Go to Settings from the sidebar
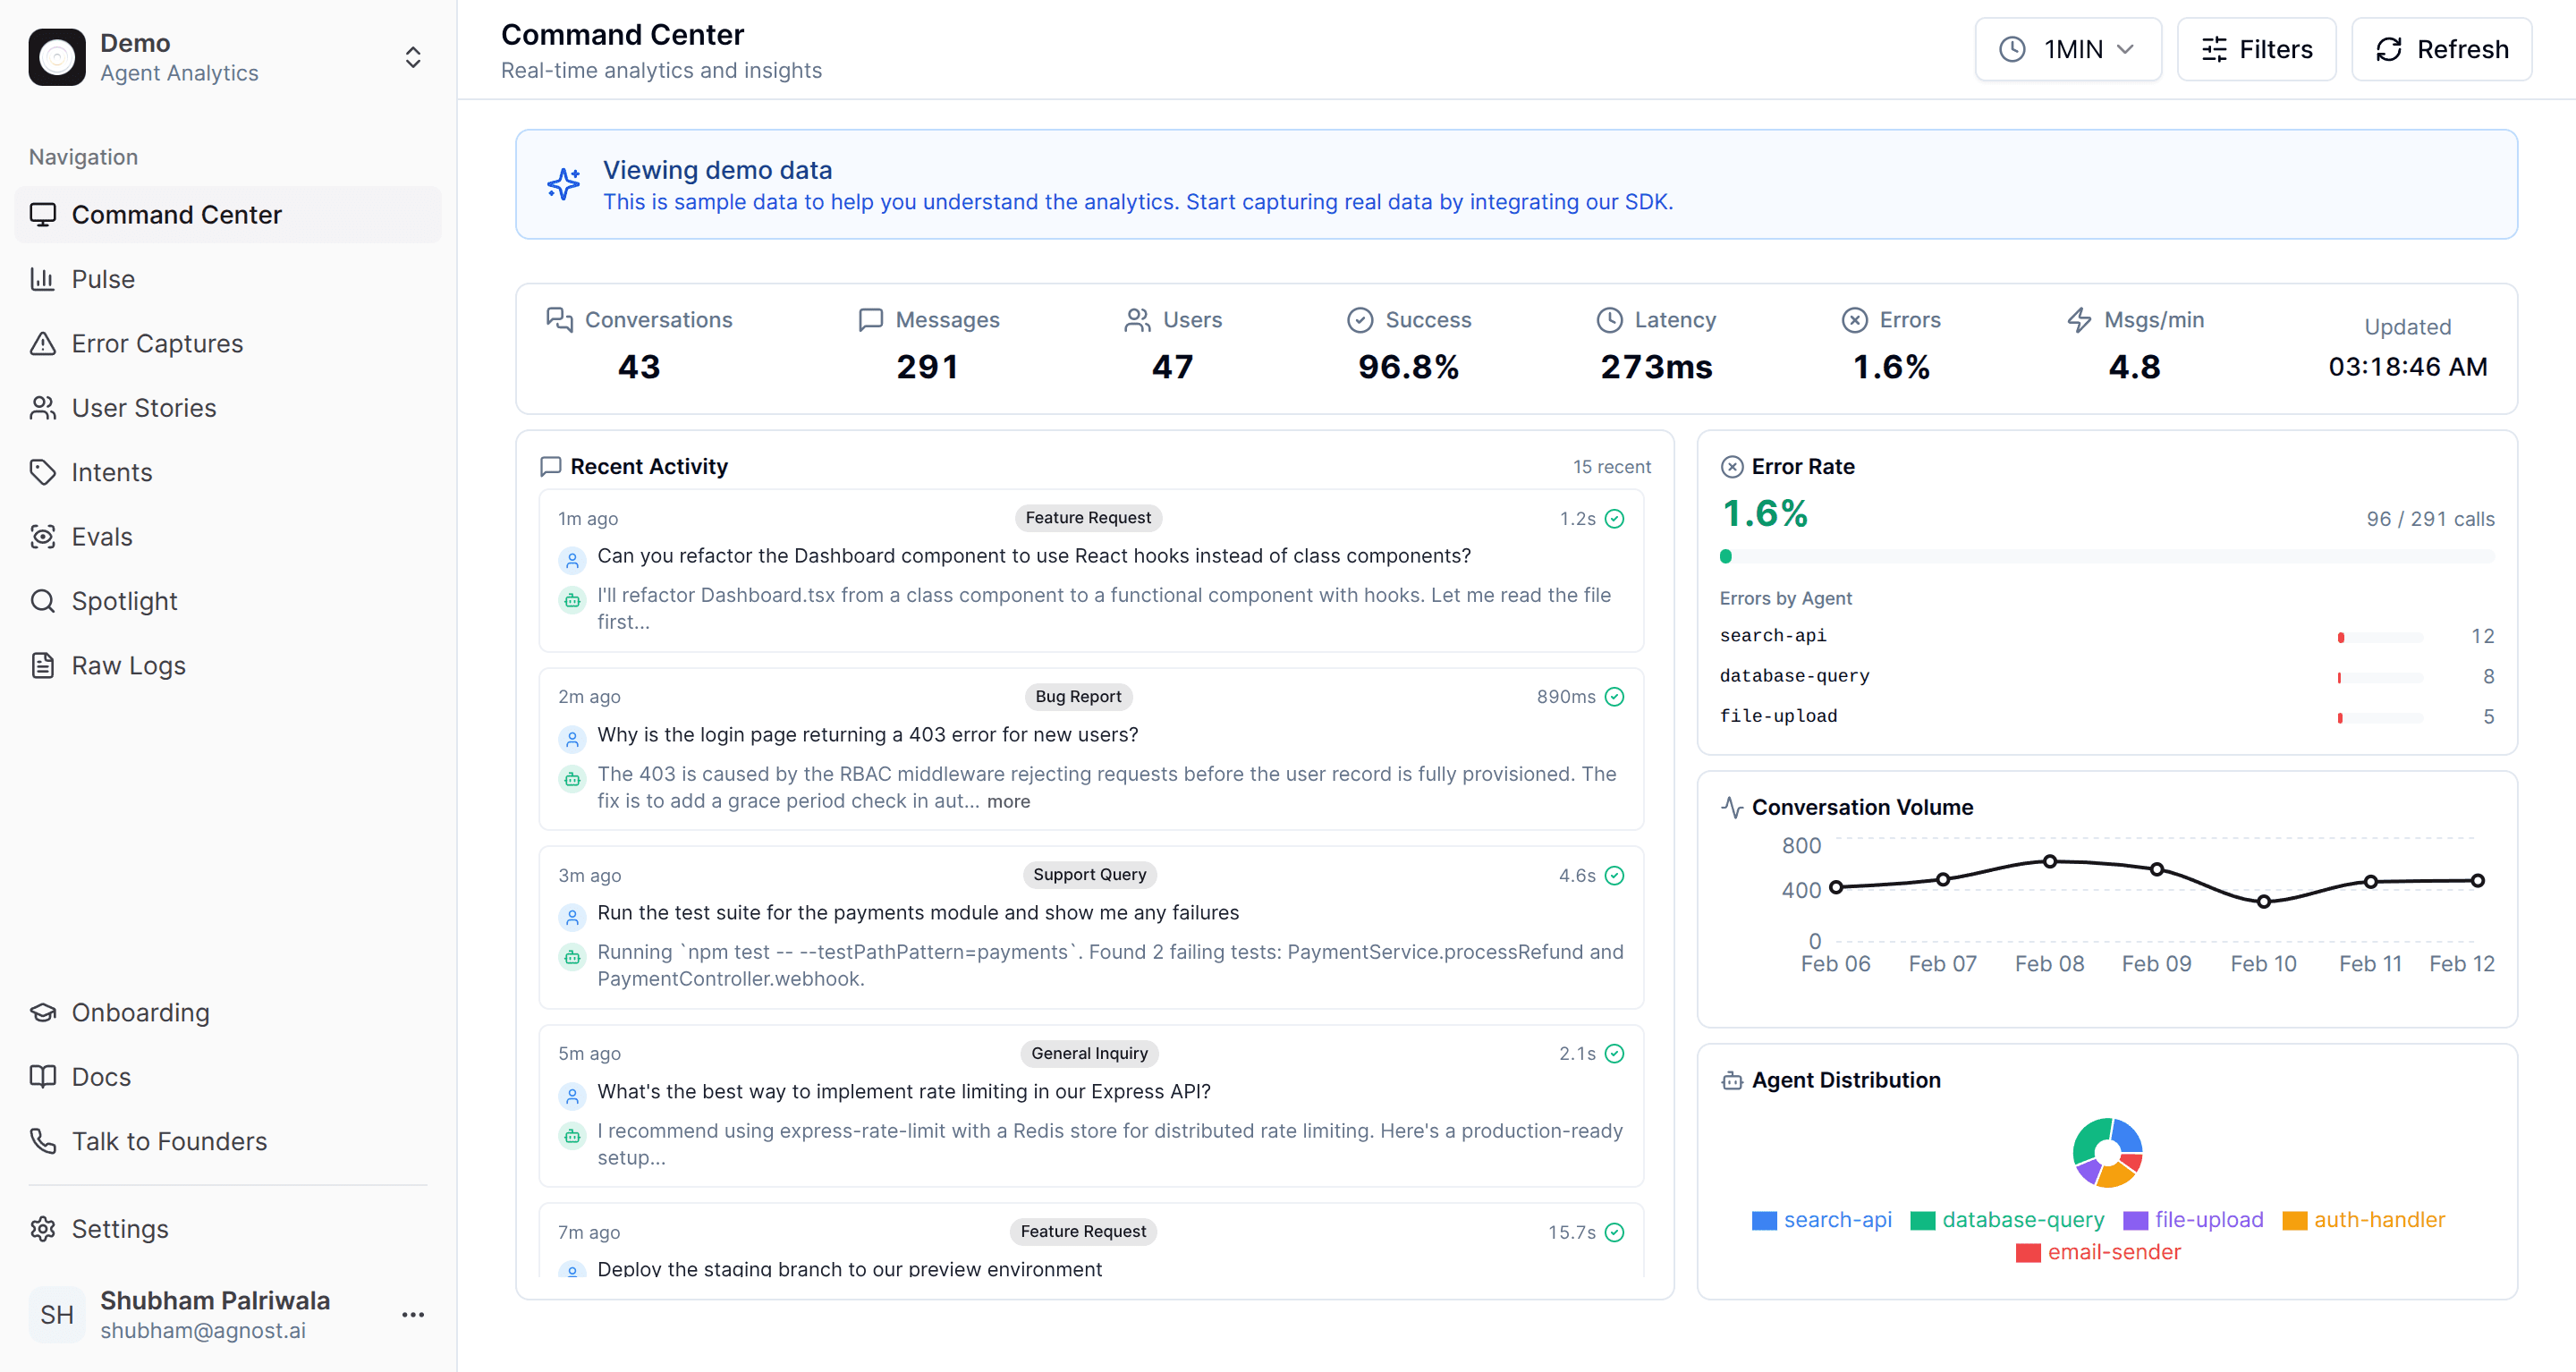2576x1372 pixels. (120, 1228)
